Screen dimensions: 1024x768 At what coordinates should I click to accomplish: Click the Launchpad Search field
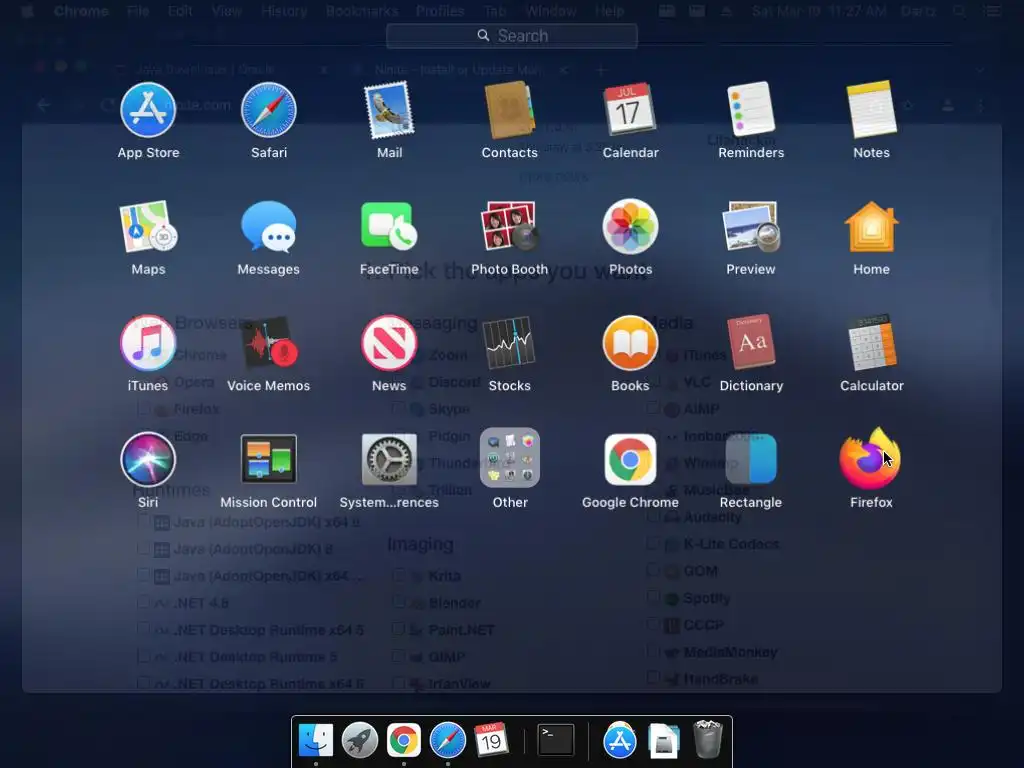pyautogui.click(x=511, y=36)
